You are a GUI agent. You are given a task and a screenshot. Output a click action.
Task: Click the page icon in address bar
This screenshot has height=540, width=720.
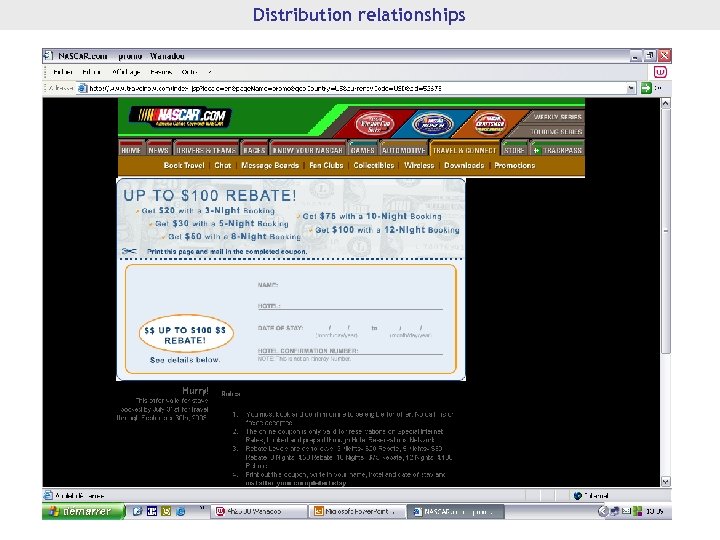click(82, 88)
